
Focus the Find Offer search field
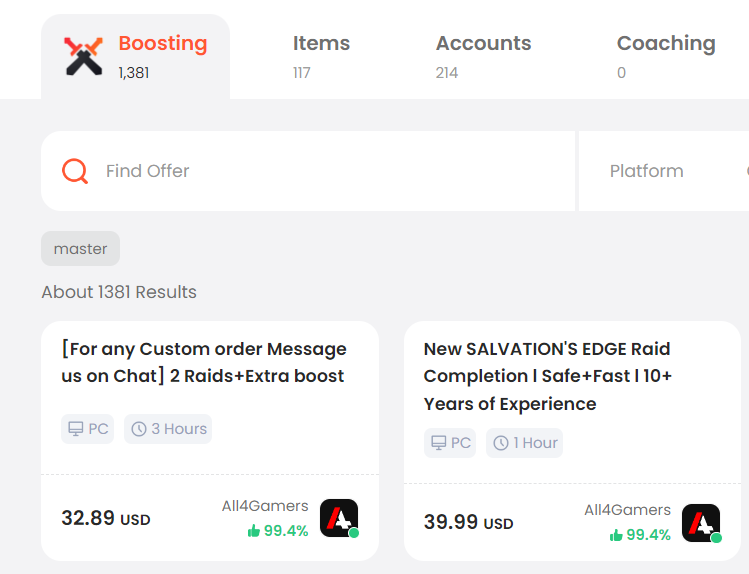click(308, 171)
